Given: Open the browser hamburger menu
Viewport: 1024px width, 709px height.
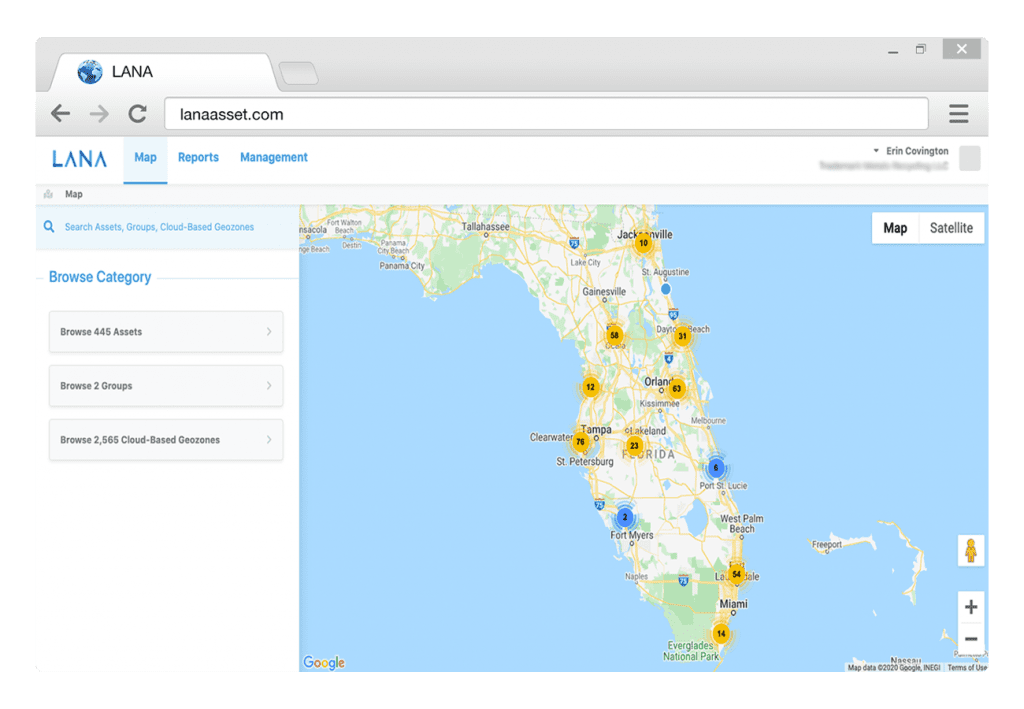Looking at the screenshot, I should [x=961, y=113].
